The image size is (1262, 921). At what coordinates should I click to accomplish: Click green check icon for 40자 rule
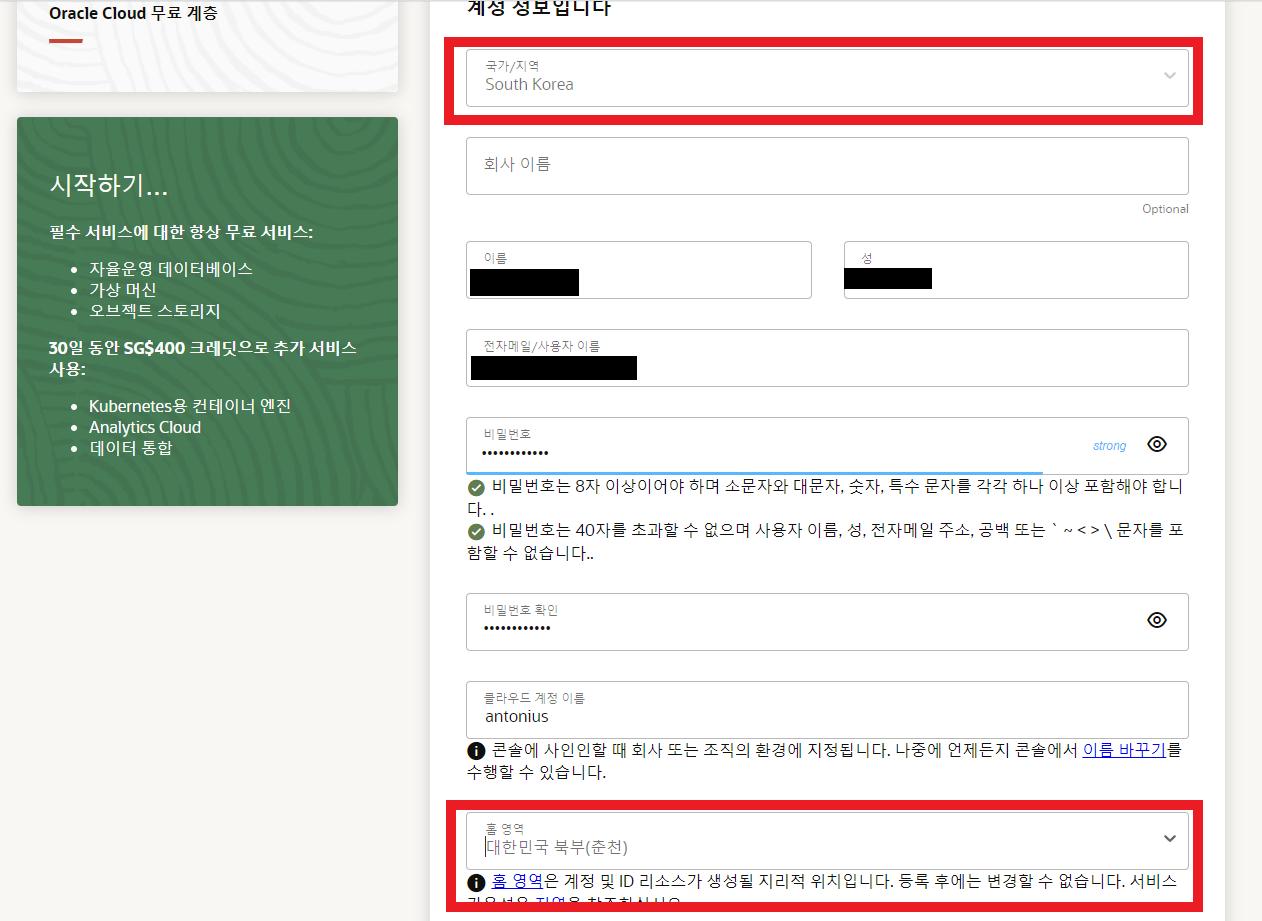(x=476, y=532)
